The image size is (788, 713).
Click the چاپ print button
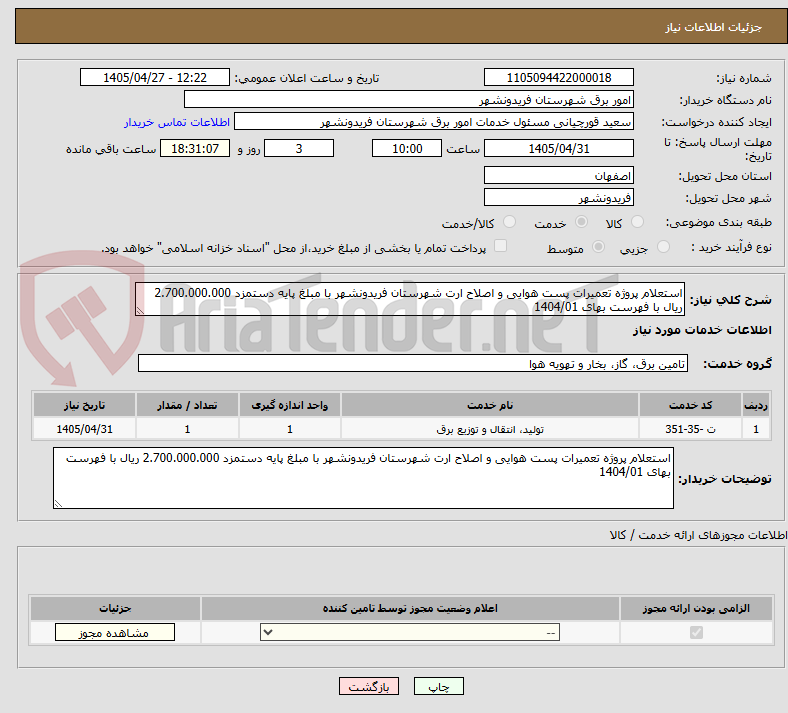pyautogui.click(x=439, y=686)
